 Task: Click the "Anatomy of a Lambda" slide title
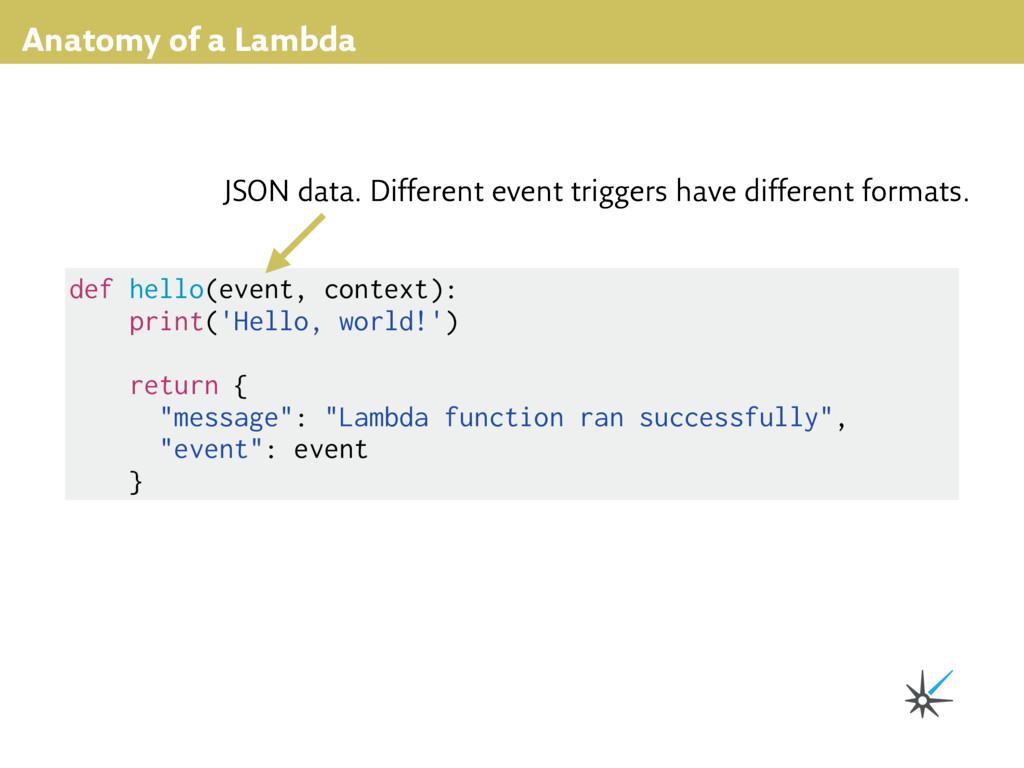tap(188, 41)
